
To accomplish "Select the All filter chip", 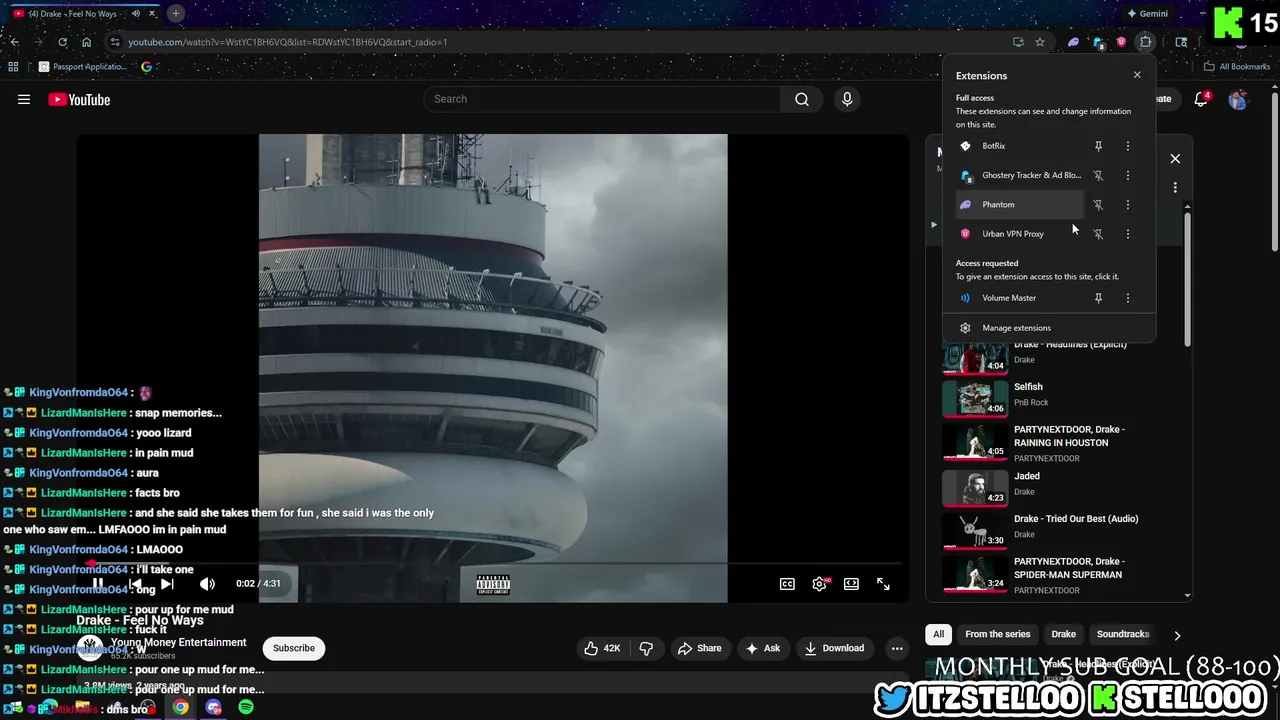I will [938, 634].
